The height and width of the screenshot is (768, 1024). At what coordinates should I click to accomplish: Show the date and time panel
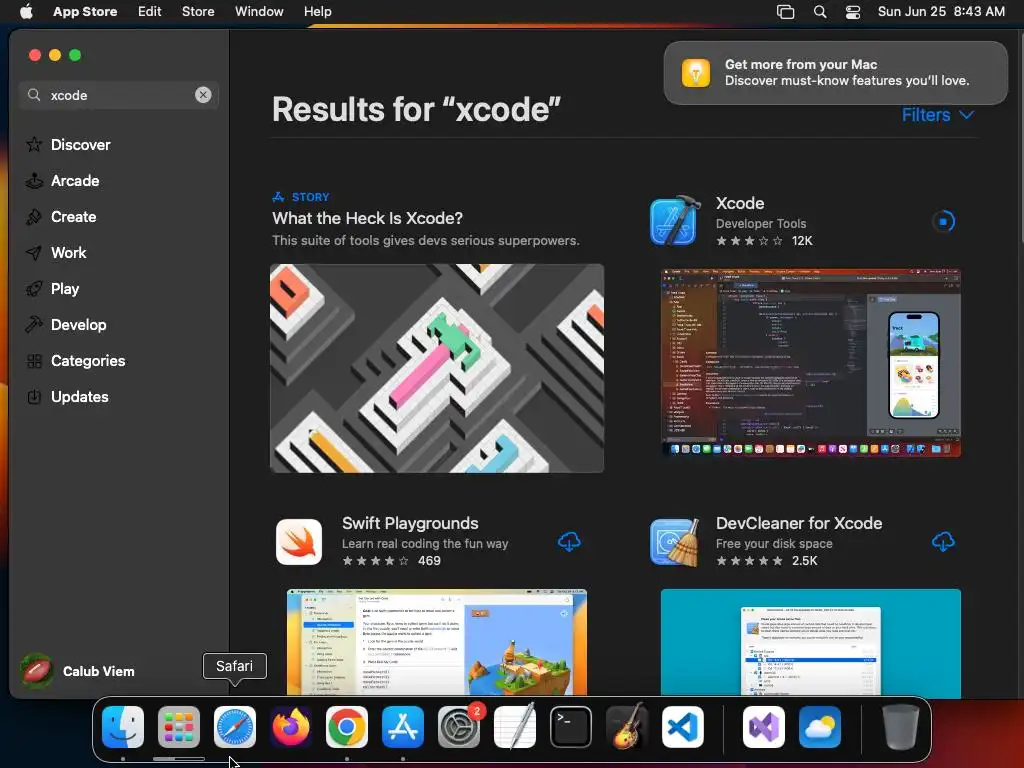(941, 11)
